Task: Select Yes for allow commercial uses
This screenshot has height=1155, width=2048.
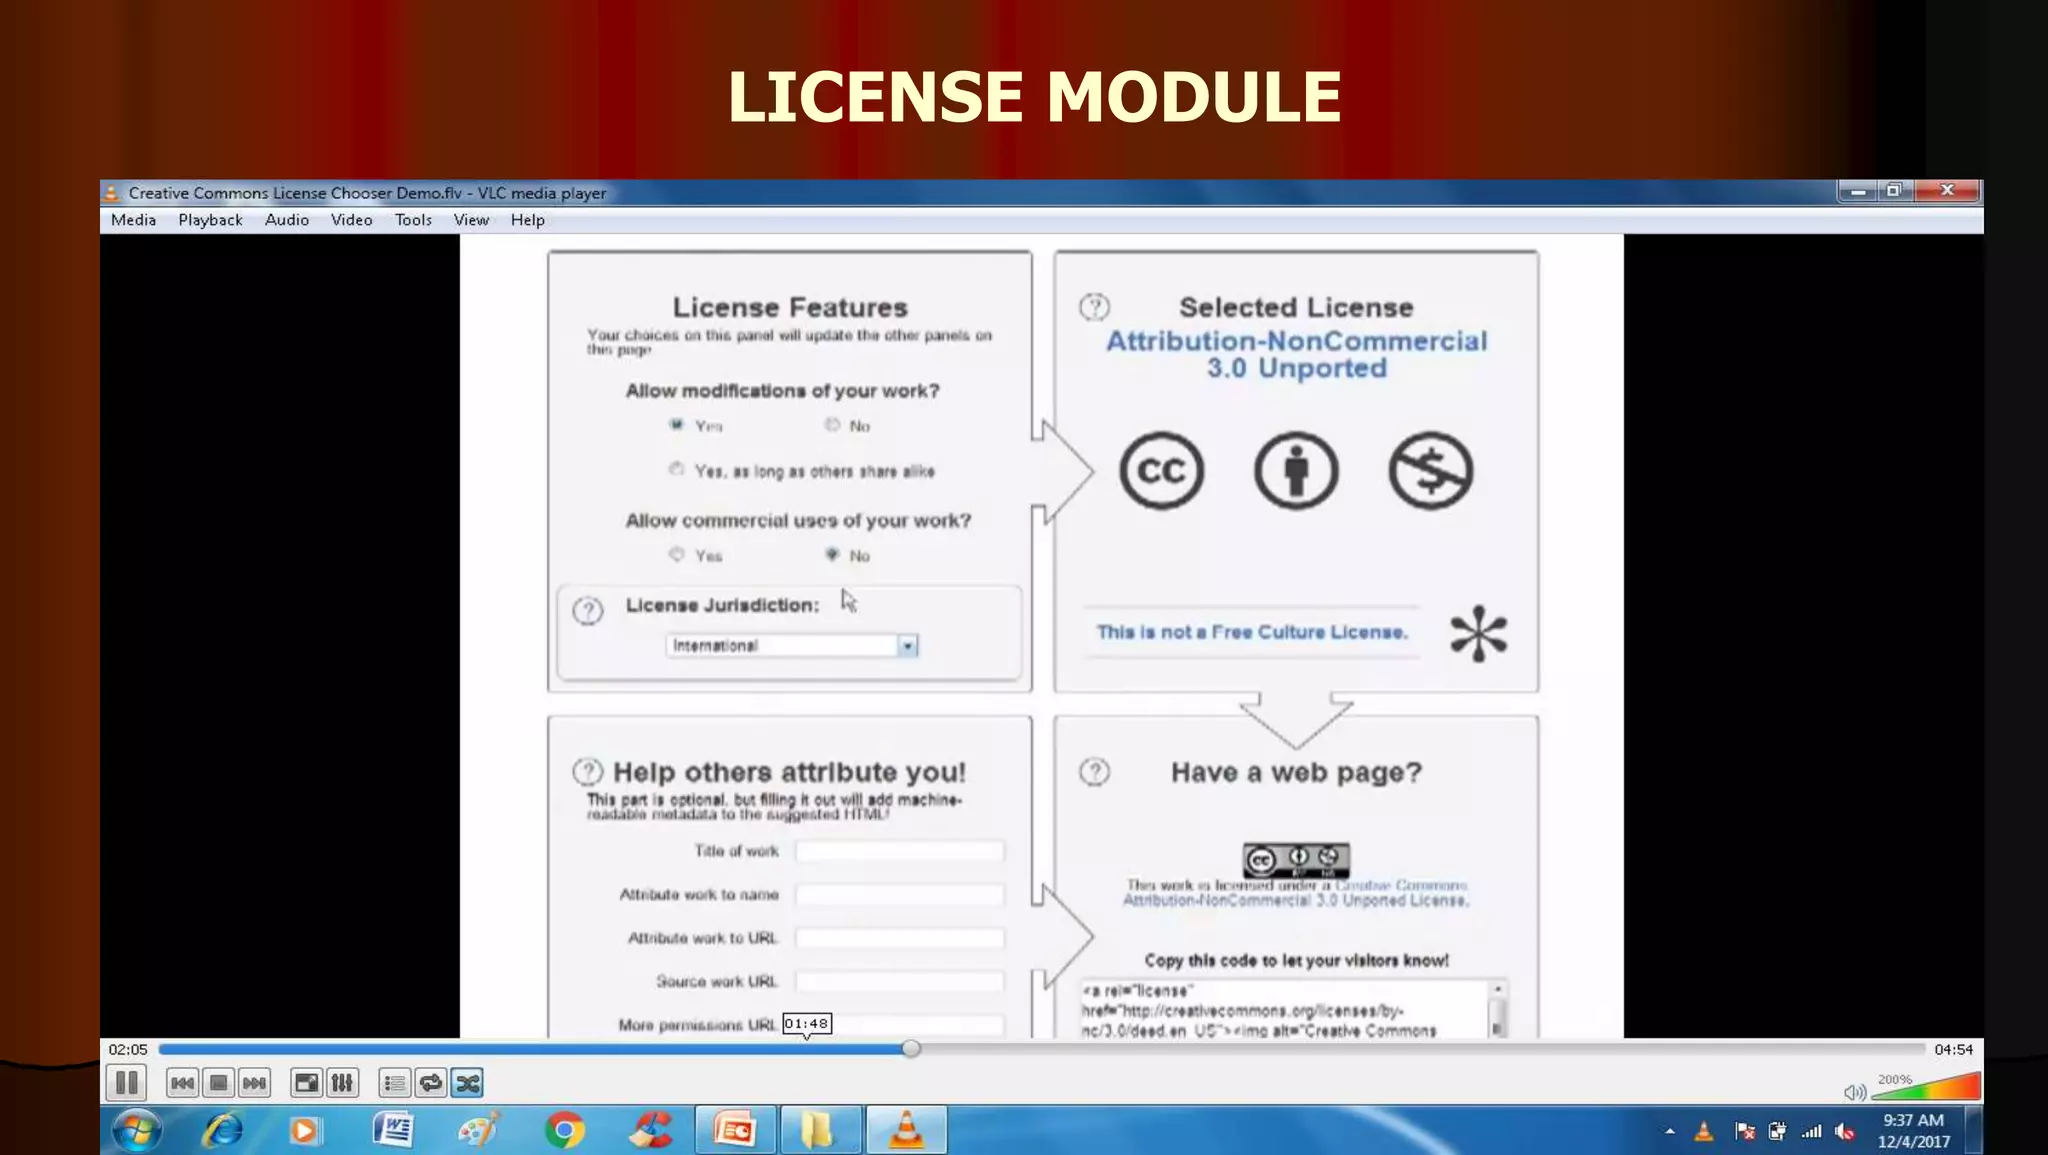Action: [677, 554]
